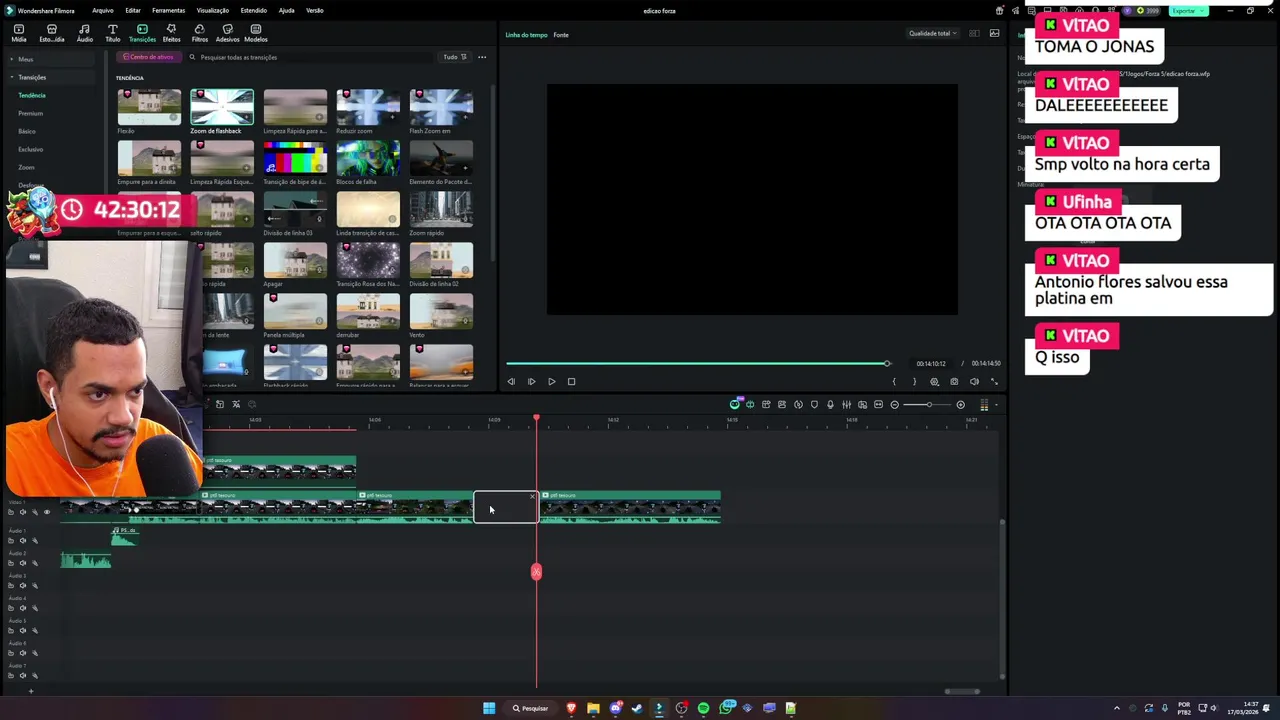Image resolution: width=1280 pixels, height=720 pixels.
Task: Open the Título library tab
Action: pos(112,33)
